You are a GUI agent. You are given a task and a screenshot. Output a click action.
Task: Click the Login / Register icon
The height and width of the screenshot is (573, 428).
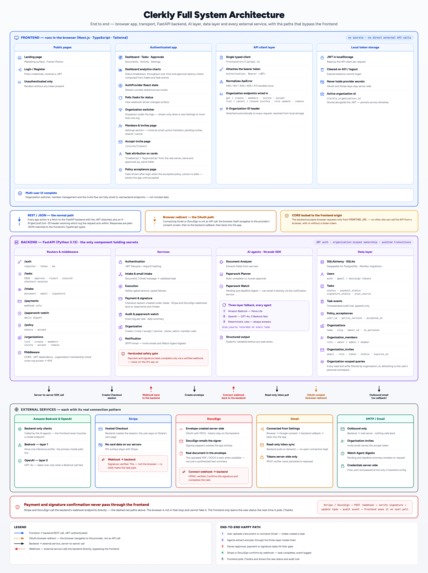coord(20,70)
